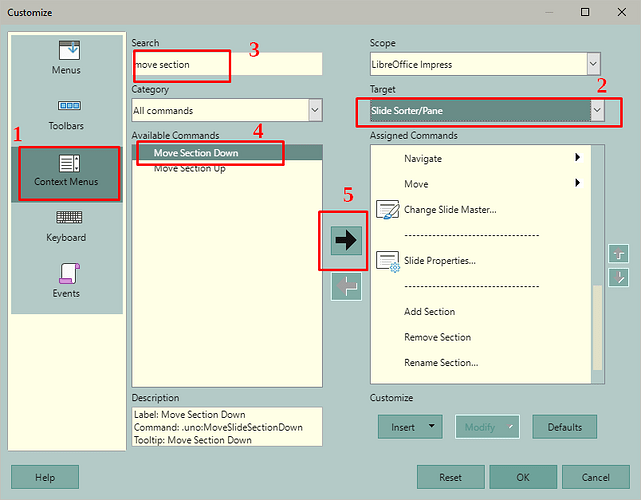This screenshot has height=500, width=641.
Task: Open the Target Slide Sorter/Pane dropdown
Action: coord(487,110)
